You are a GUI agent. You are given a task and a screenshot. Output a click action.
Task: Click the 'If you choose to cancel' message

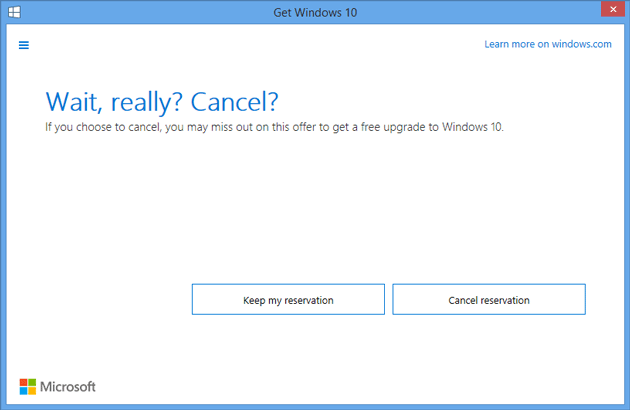[274, 127]
